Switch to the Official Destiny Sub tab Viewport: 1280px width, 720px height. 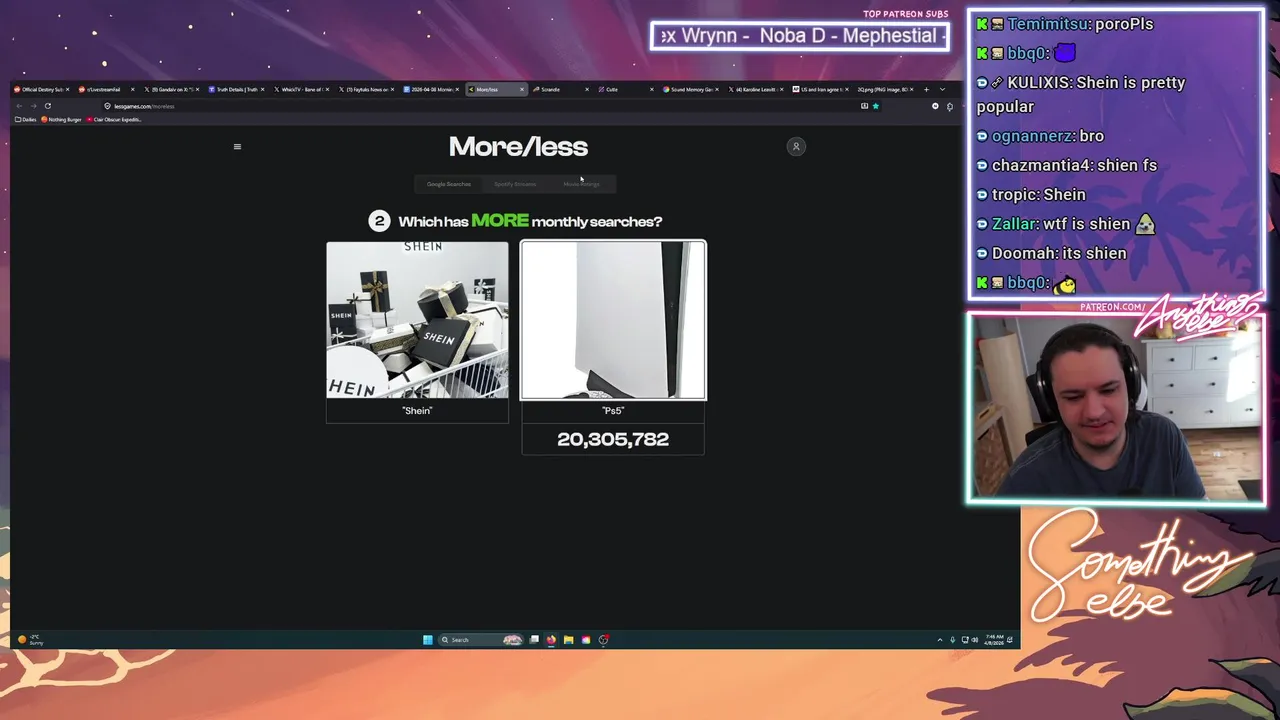[x=40, y=90]
